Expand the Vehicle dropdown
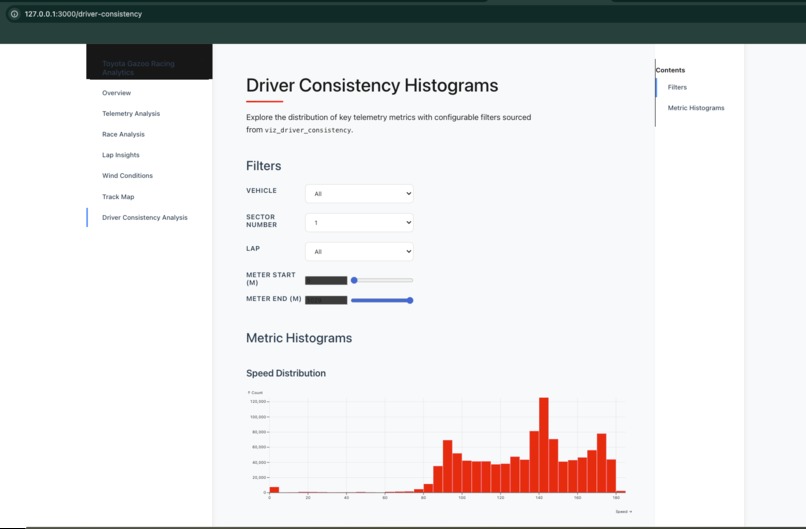 (359, 194)
